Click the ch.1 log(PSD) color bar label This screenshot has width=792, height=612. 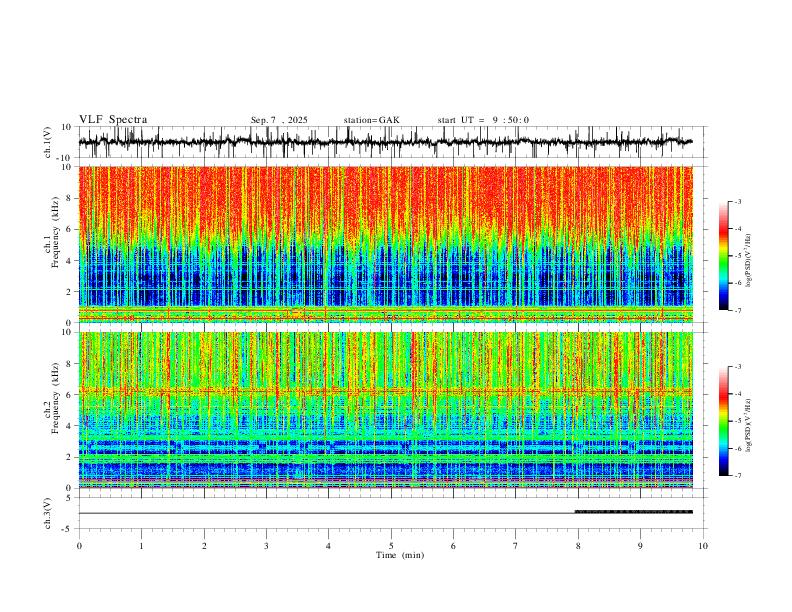coord(749,261)
